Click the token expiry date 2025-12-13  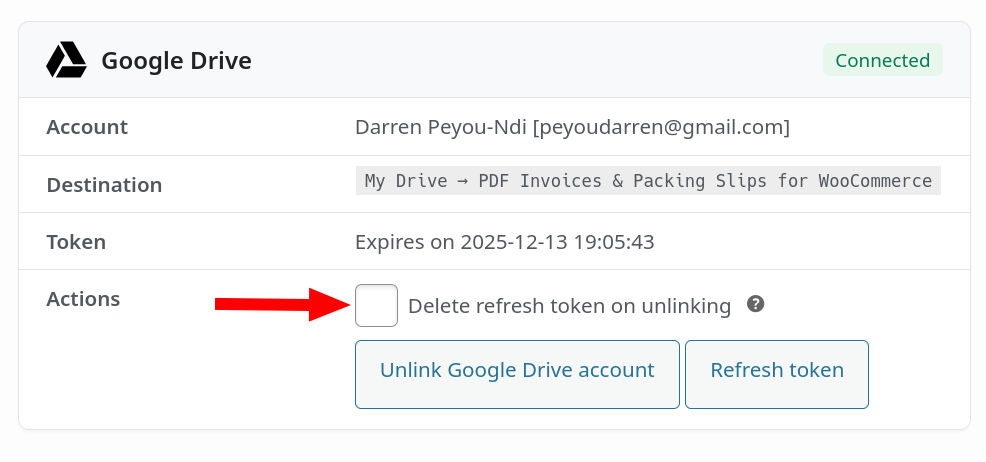[515, 242]
